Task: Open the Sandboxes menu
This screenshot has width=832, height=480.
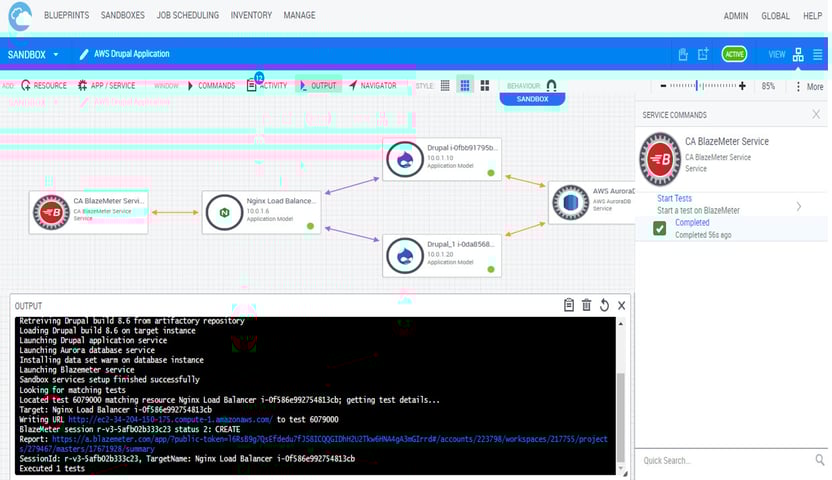Action: (x=123, y=15)
